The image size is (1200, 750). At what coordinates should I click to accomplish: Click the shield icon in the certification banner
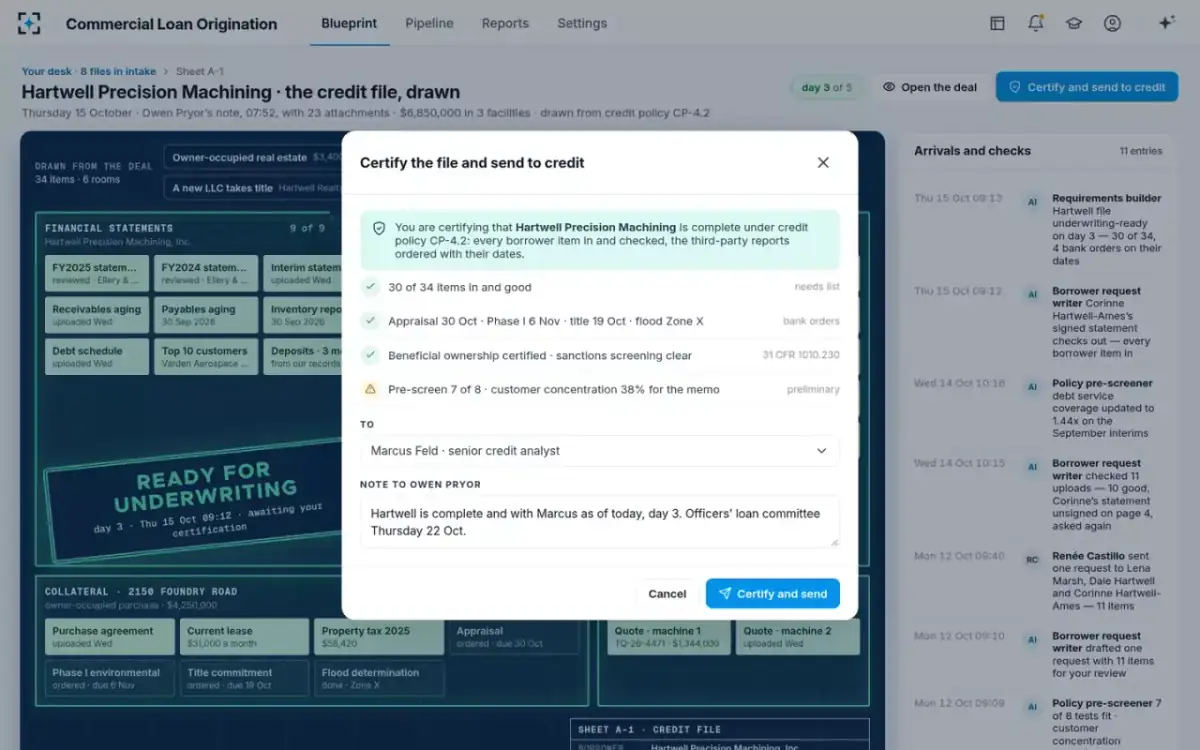tap(379, 228)
